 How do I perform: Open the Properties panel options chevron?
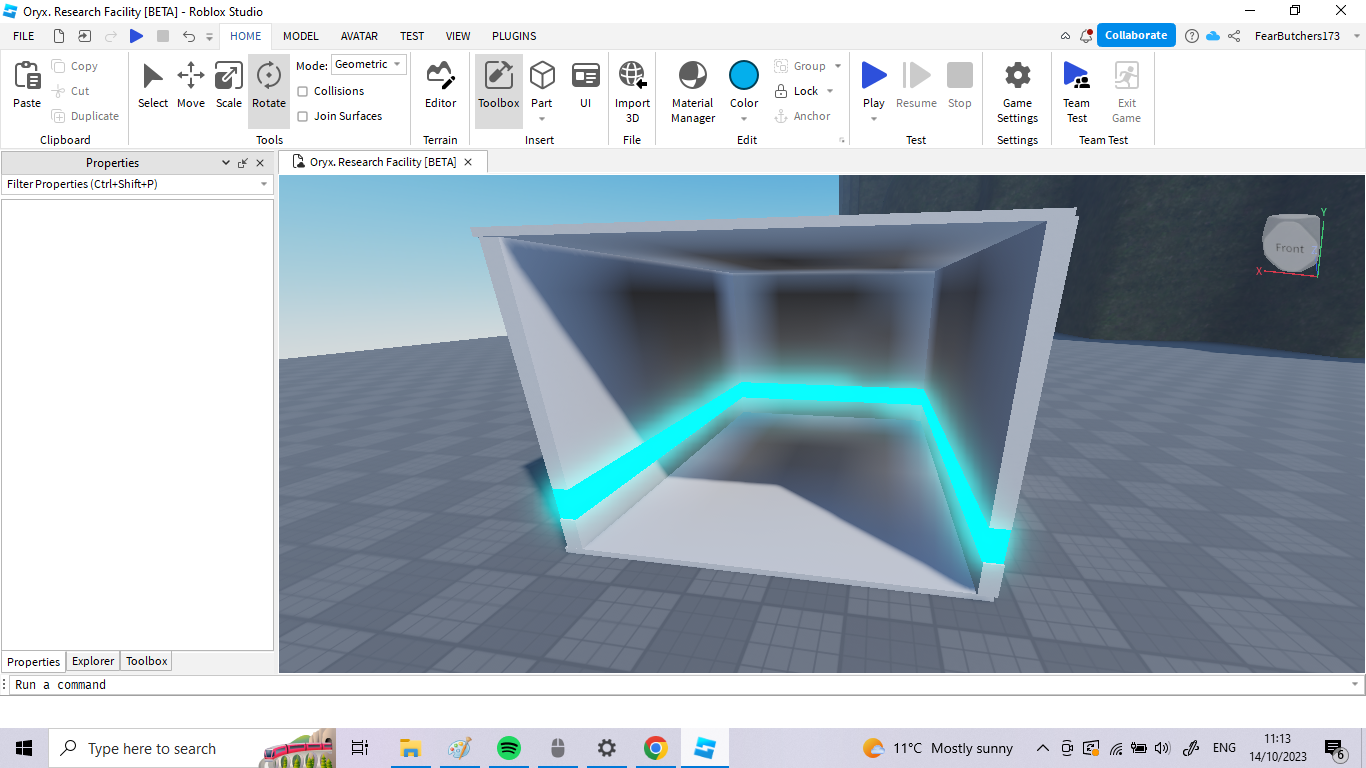coord(226,163)
